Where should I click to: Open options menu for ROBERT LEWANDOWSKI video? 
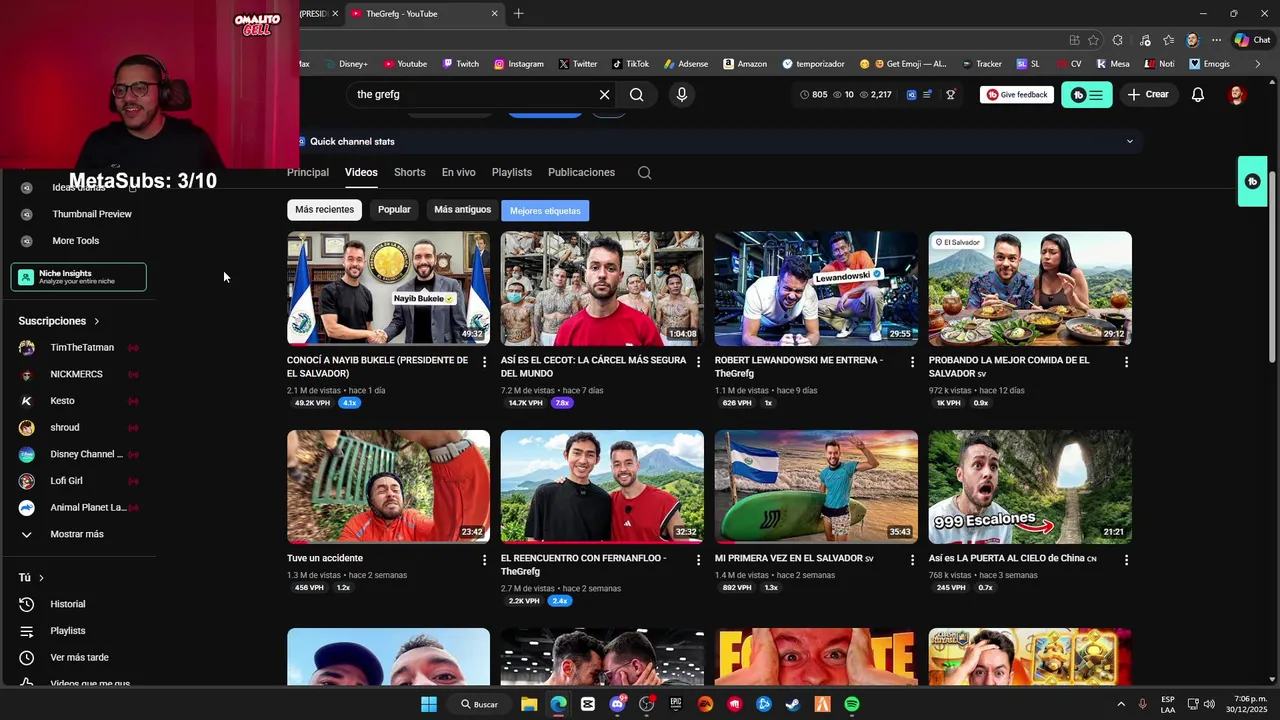point(912,362)
